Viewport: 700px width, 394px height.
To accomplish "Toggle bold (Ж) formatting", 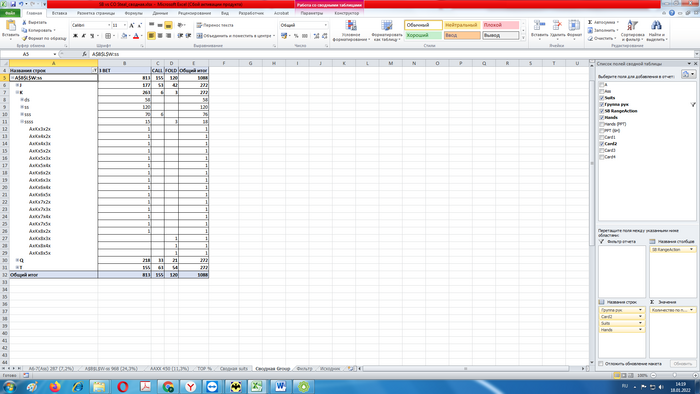I will pos(75,36).
